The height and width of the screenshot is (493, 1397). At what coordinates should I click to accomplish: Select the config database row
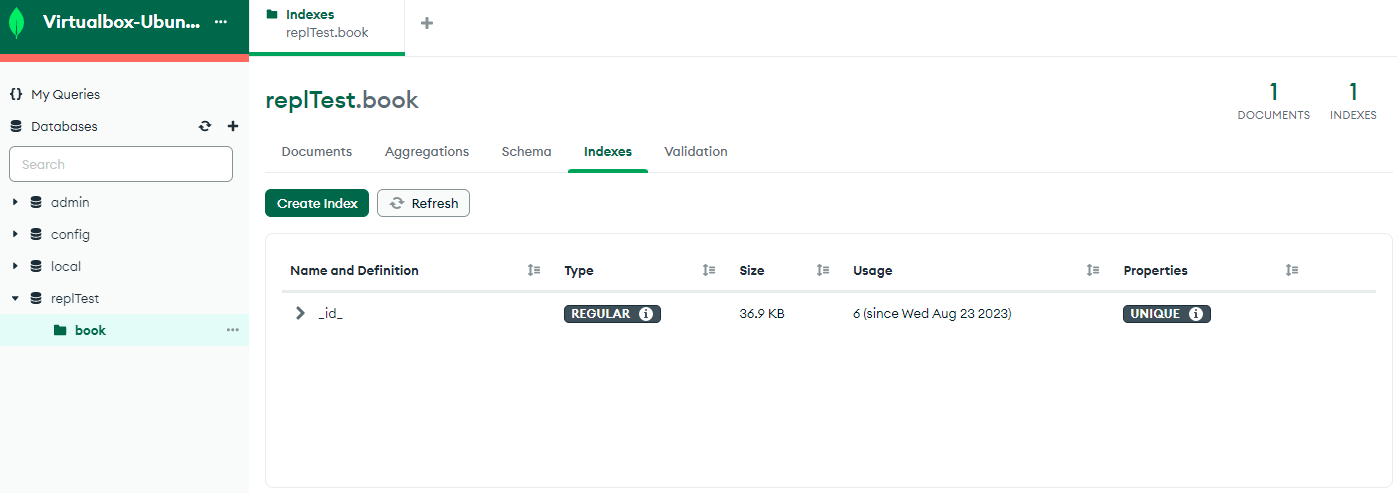(124, 234)
